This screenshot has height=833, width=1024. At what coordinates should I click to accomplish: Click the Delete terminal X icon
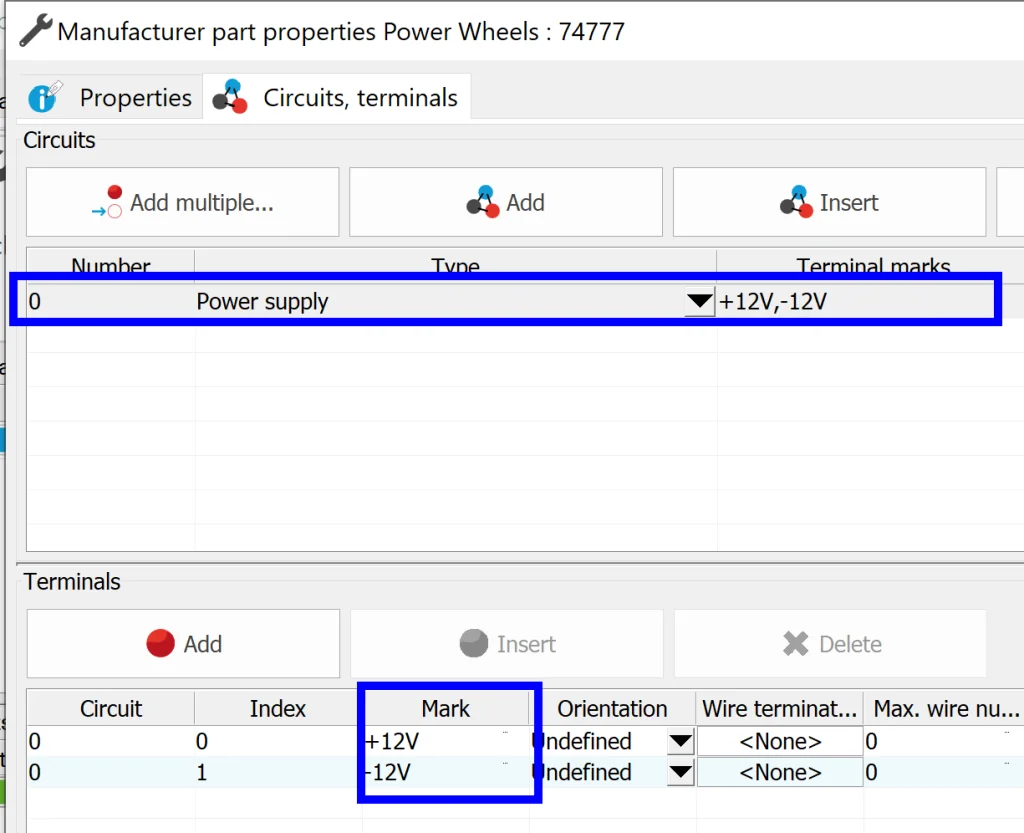click(796, 644)
